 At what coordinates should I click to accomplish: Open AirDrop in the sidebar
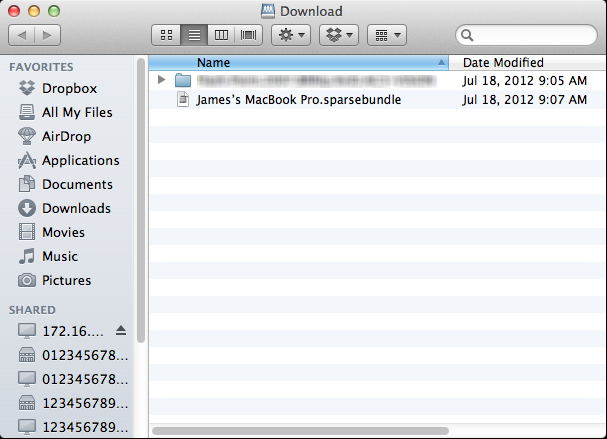(x=66, y=136)
